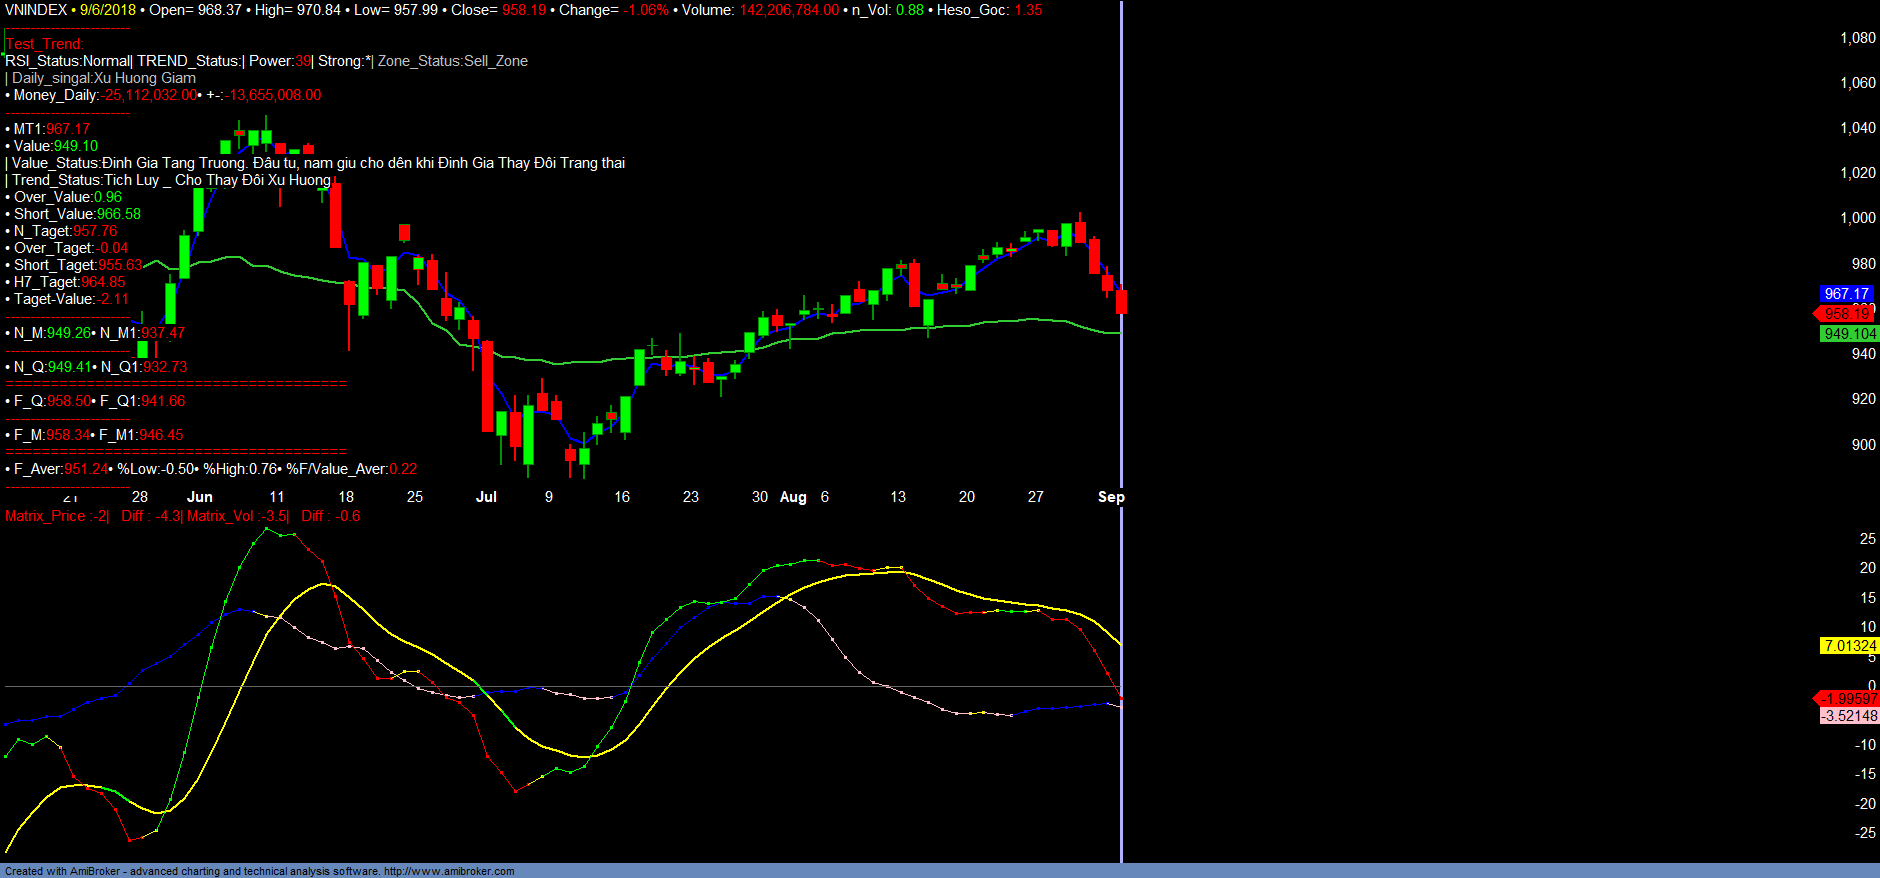Click the red -1.99597 indicator label
Viewport: 1880px width, 878px height.
point(1848,699)
